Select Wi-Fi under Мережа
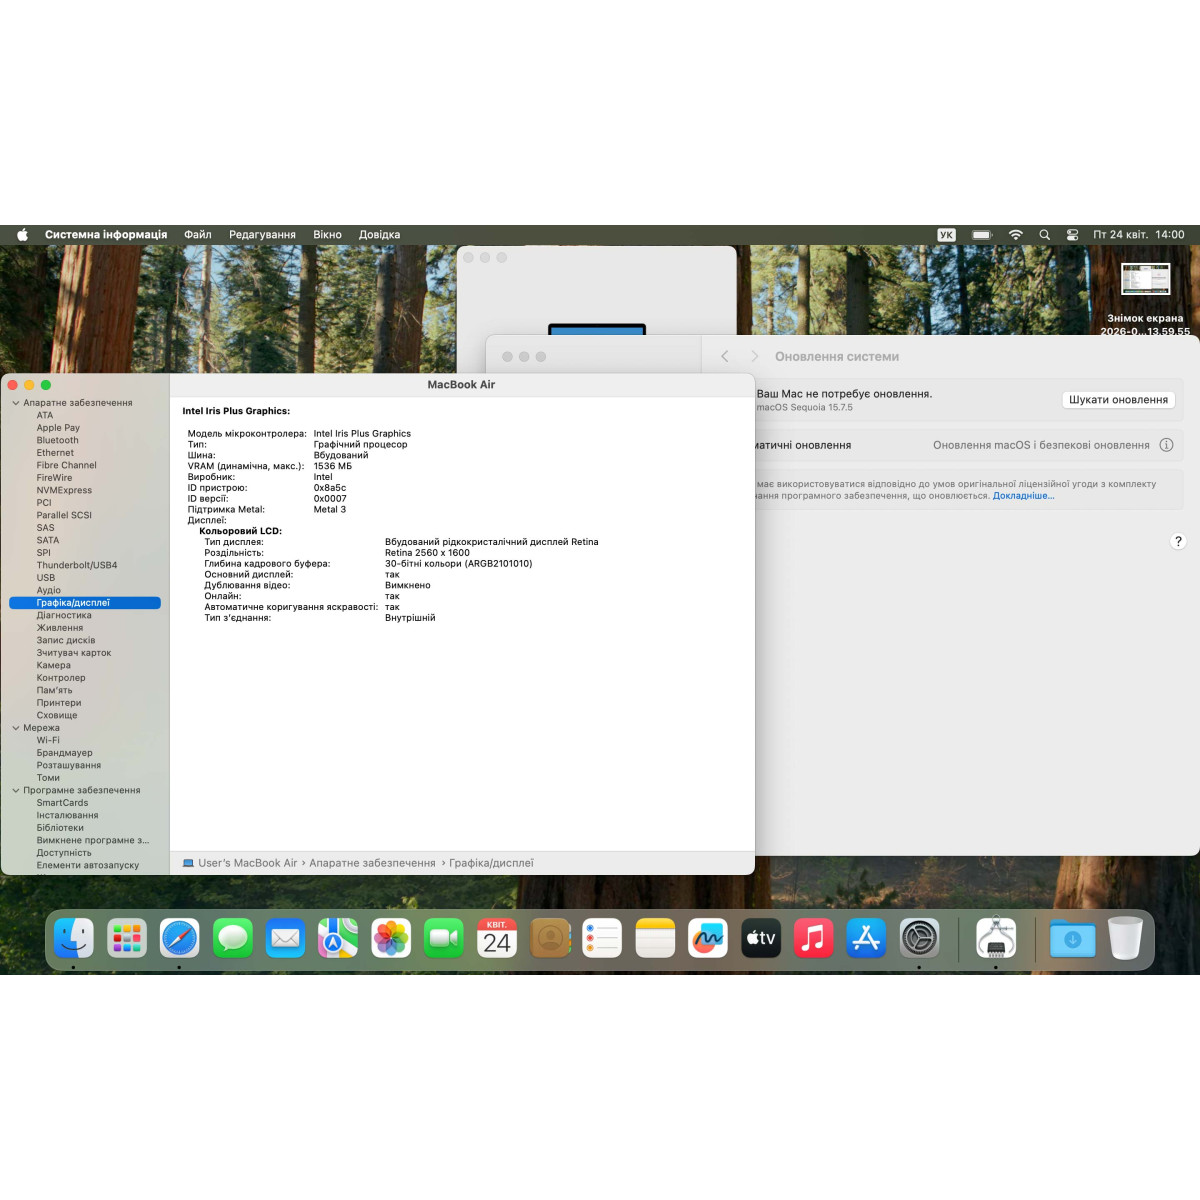Image resolution: width=1200 pixels, height=1200 pixels. 48,740
